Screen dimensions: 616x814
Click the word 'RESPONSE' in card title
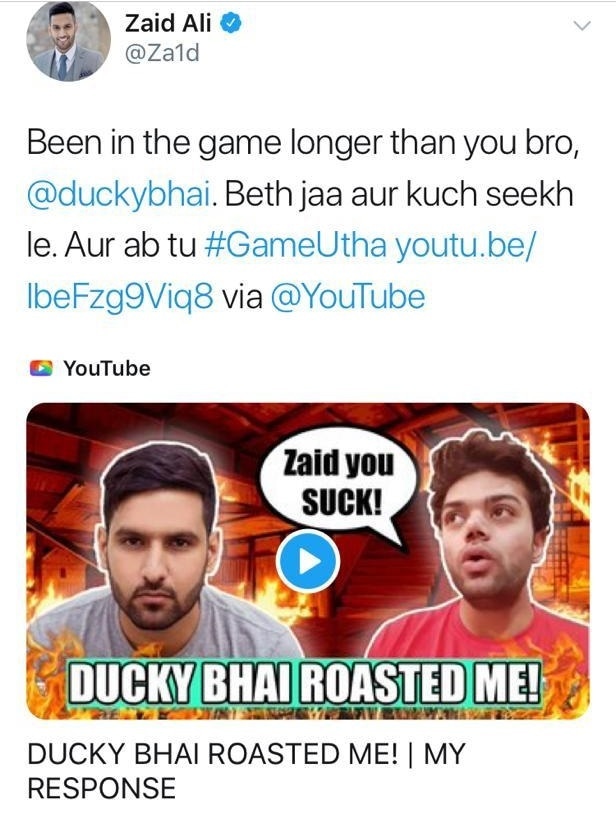pyautogui.click(x=102, y=788)
